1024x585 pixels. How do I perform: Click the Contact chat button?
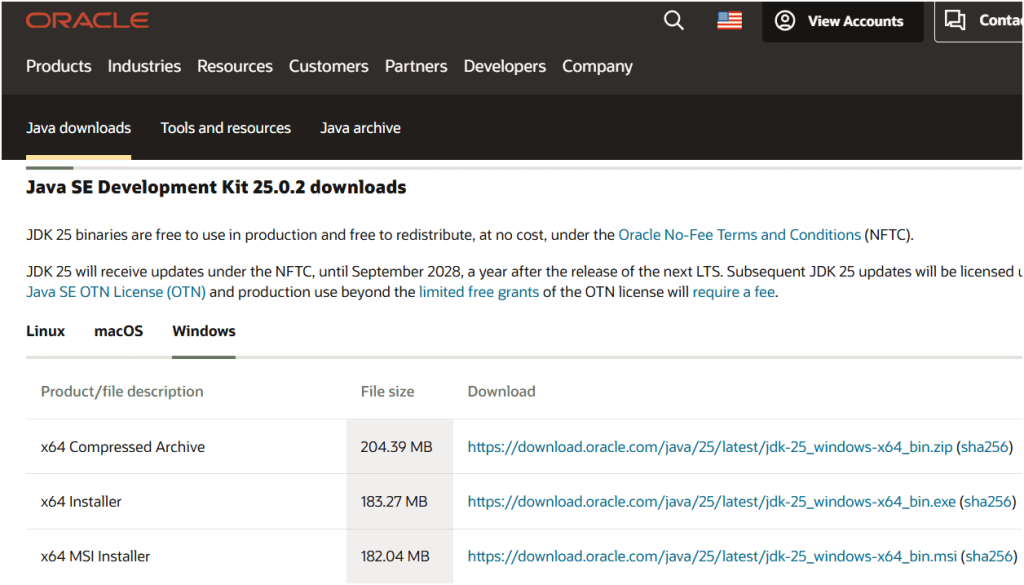point(980,21)
